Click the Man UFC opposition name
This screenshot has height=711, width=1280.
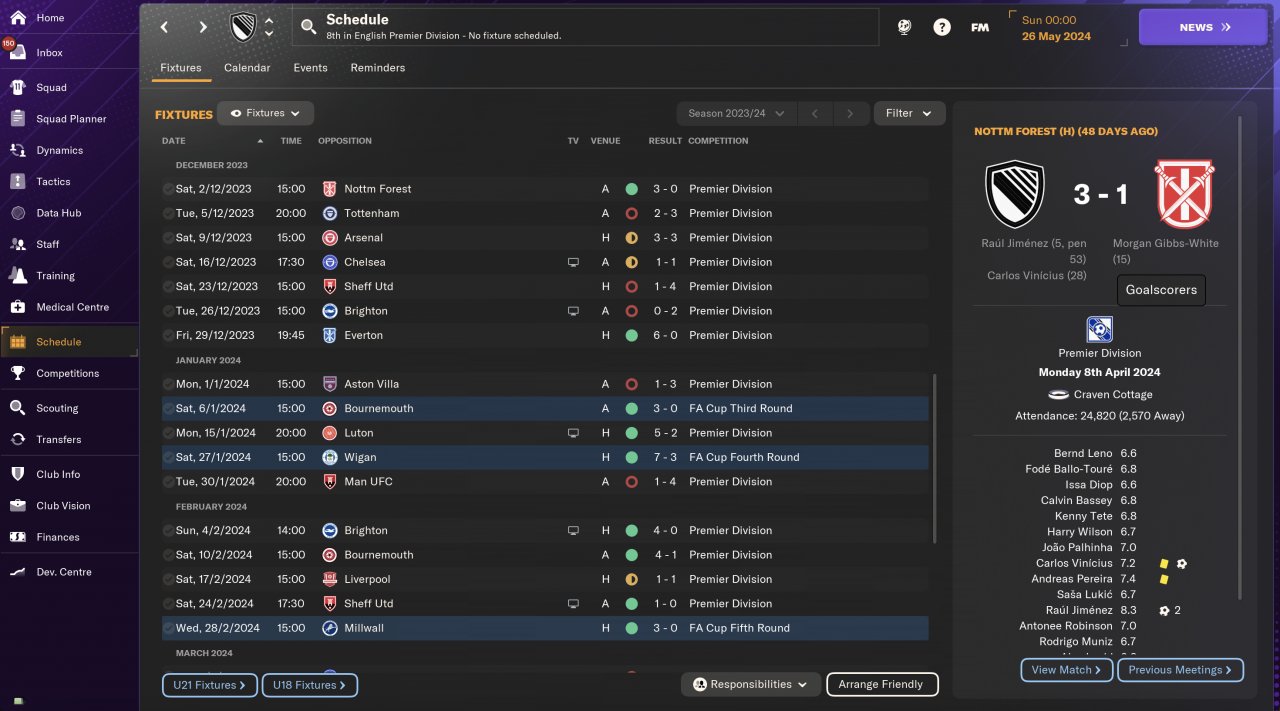point(368,482)
